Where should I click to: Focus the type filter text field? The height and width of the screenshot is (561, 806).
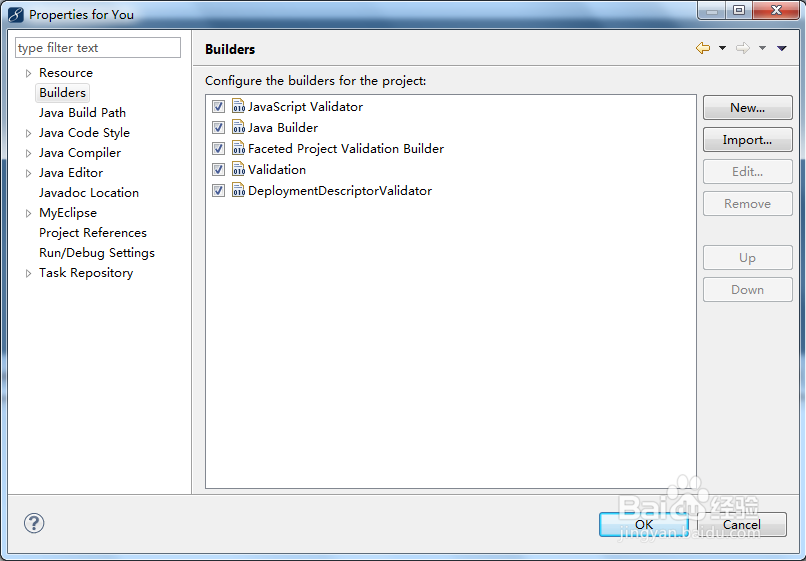pos(98,47)
